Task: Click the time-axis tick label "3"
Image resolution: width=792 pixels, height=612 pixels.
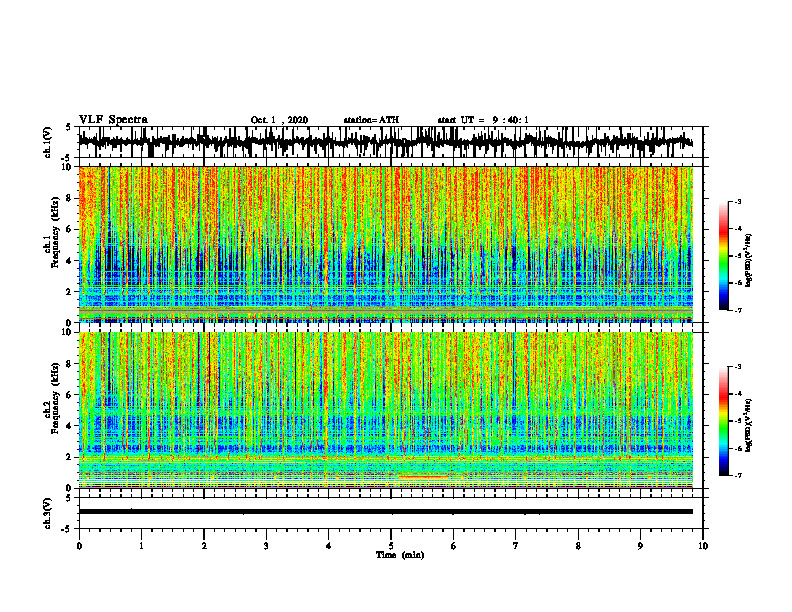Action: click(266, 546)
